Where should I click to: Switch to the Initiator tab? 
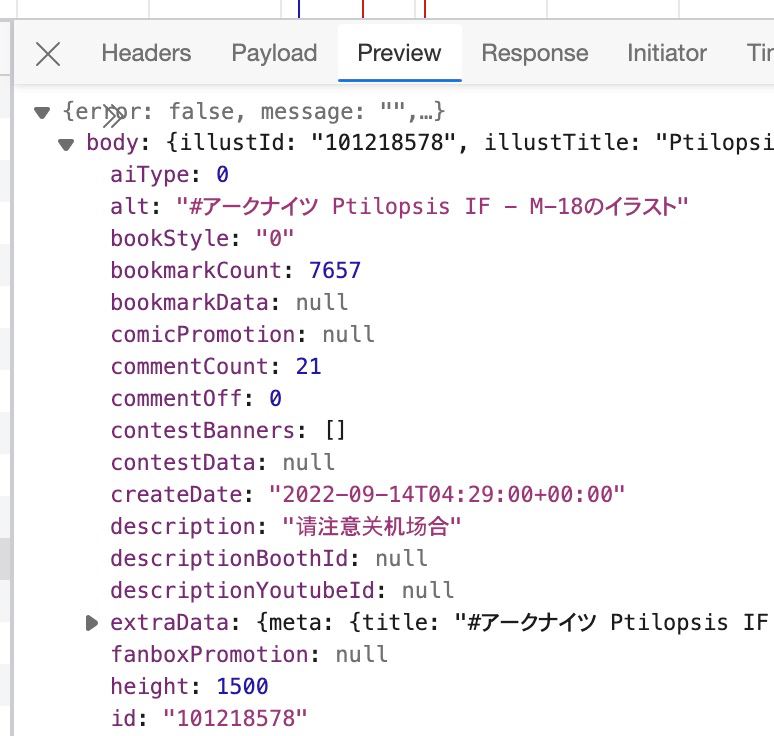coord(667,53)
